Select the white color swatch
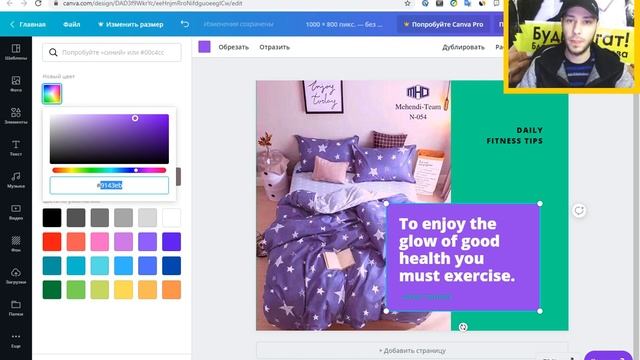The height and width of the screenshot is (360, 640). (x=171, y=218)
